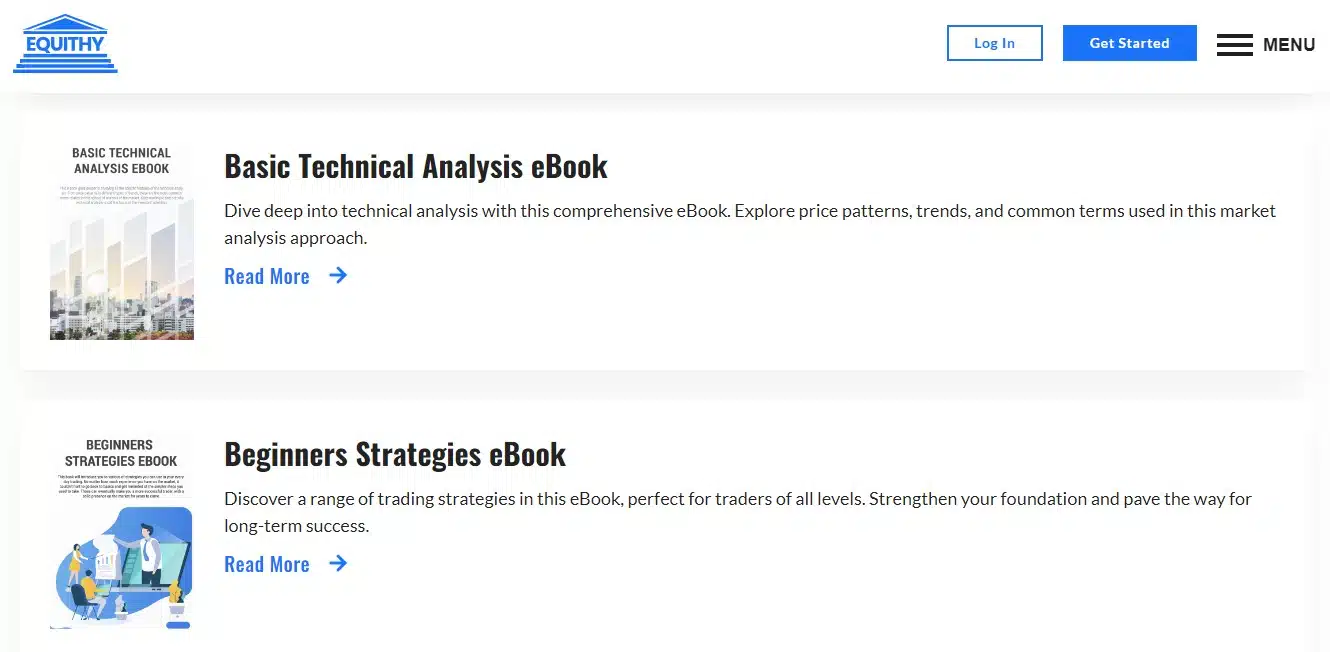Viewport: 1330px width, 652px height.
Task: Click the Technical Analysis eBook description paragraph
Action: pos(750,224)
